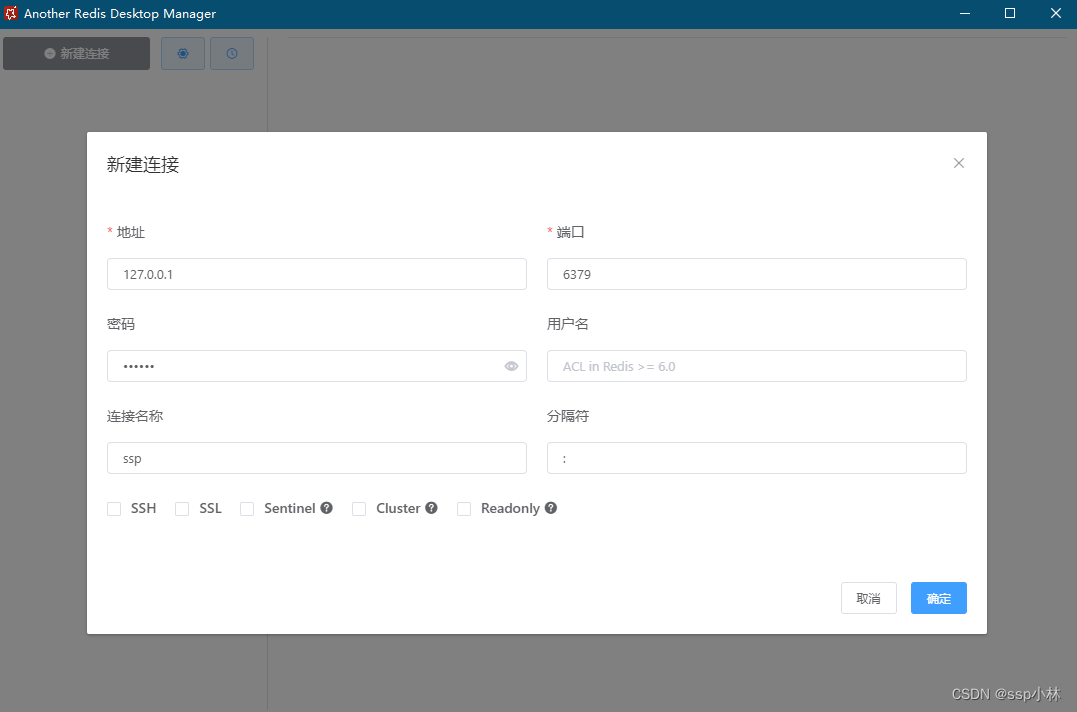Enable the Readonly option
The height and width of the screenshot is (712, 1077).
click(464, 508)
